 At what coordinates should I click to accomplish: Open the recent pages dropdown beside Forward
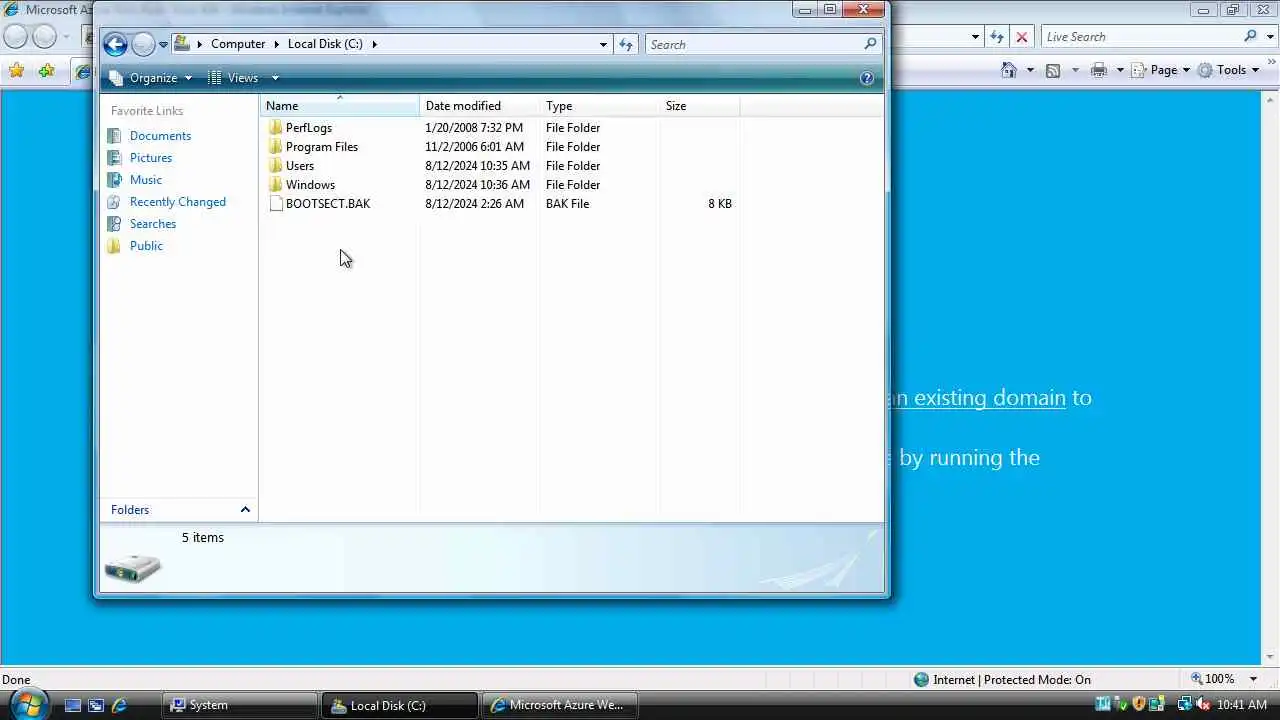click(x=163, y=45)
